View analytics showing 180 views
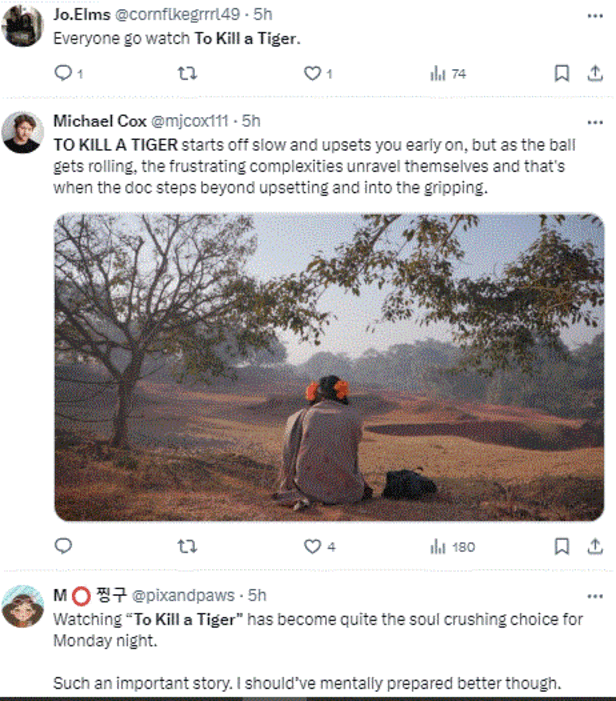Screen dimensions: 616x701 pos(438,546)
